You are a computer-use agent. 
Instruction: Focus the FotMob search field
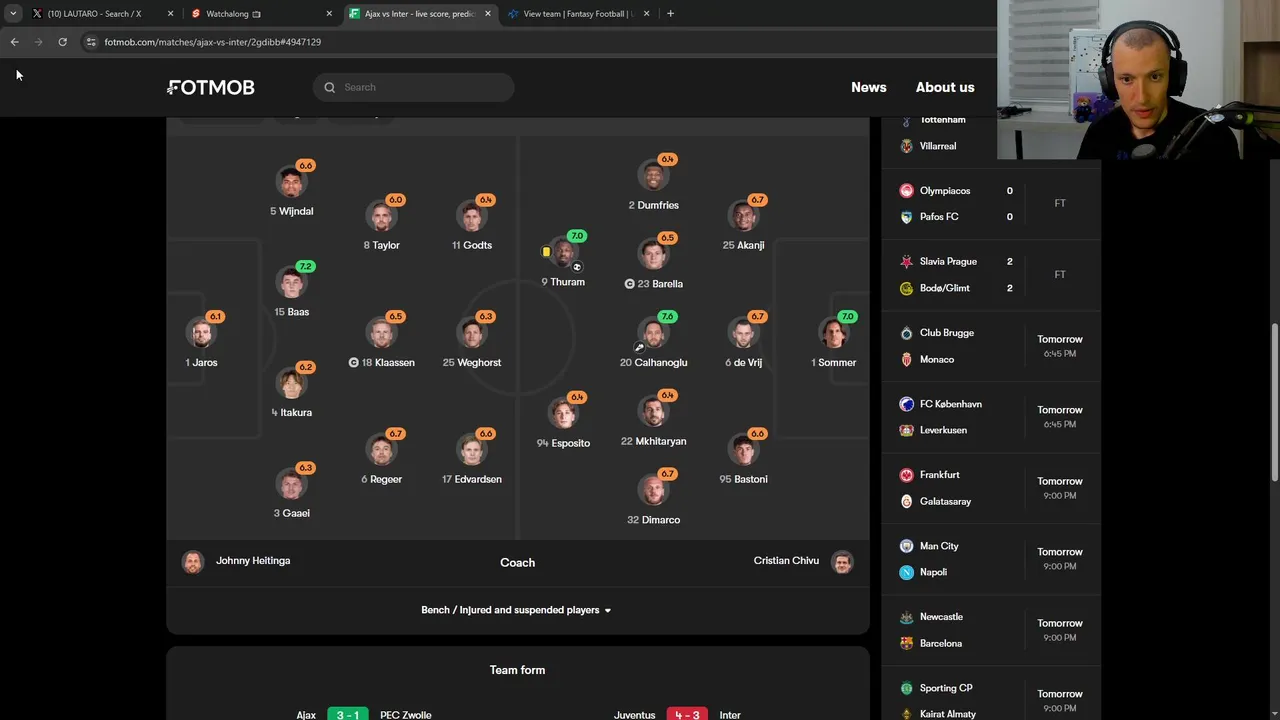coord(414,87)
